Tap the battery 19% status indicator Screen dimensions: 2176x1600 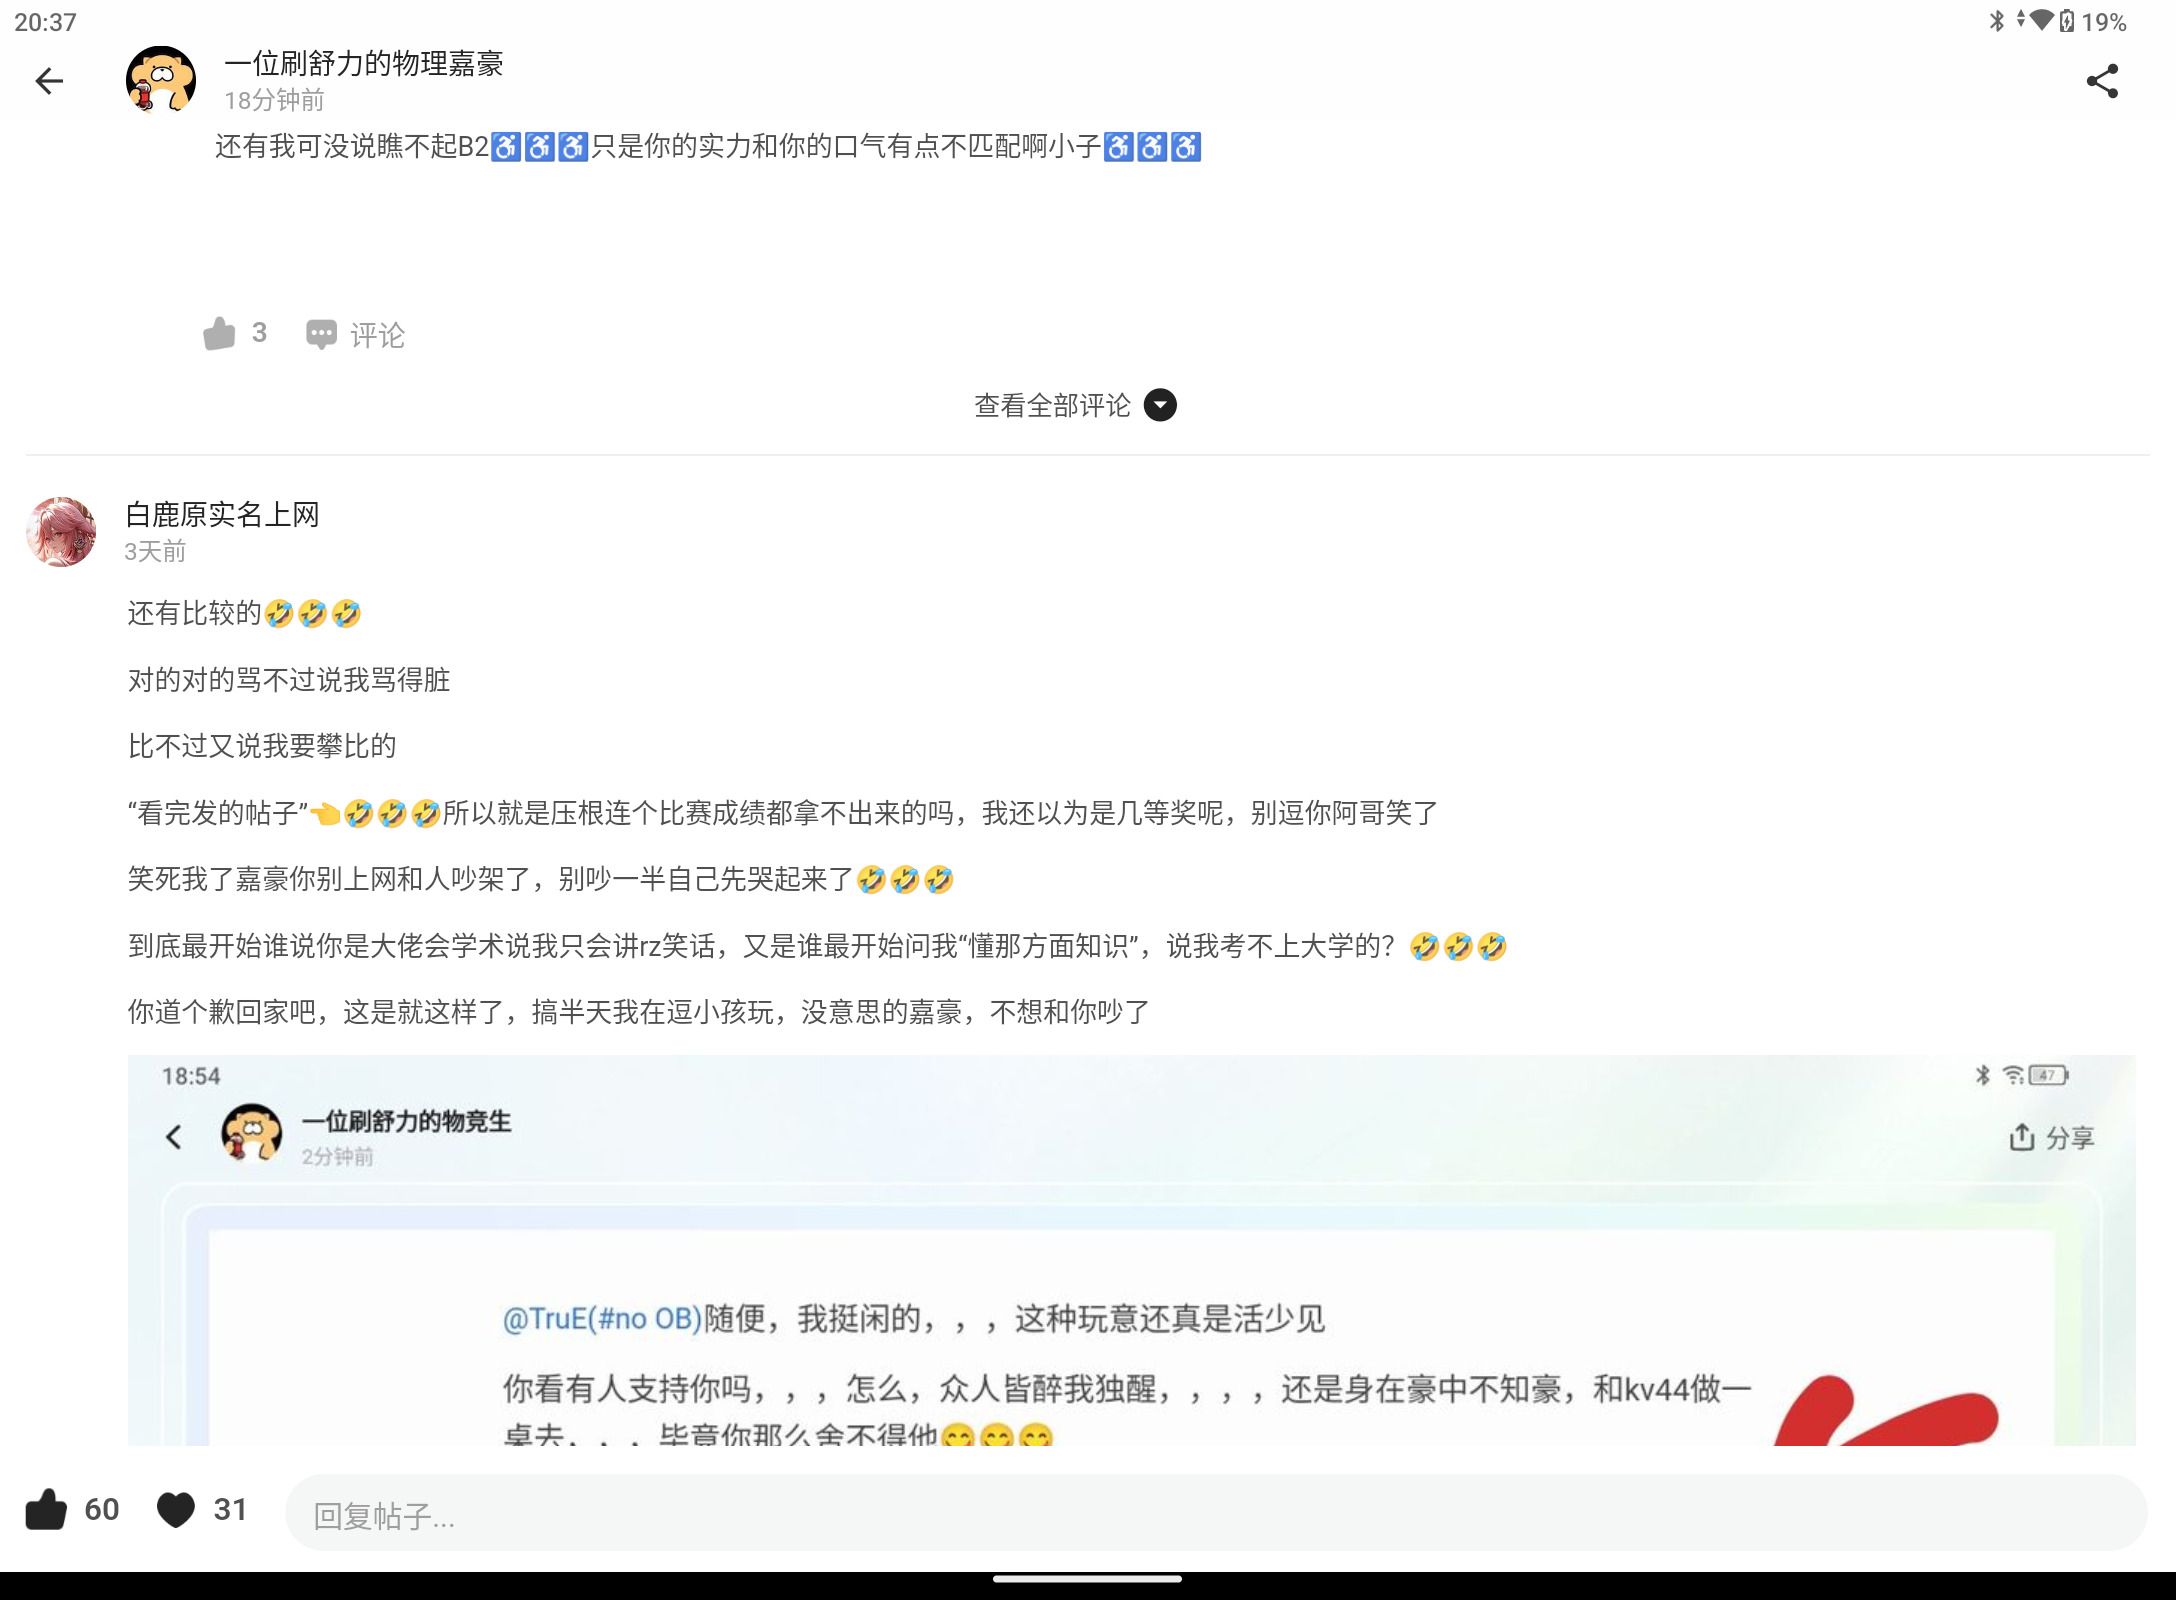(x=2093, y=22)
